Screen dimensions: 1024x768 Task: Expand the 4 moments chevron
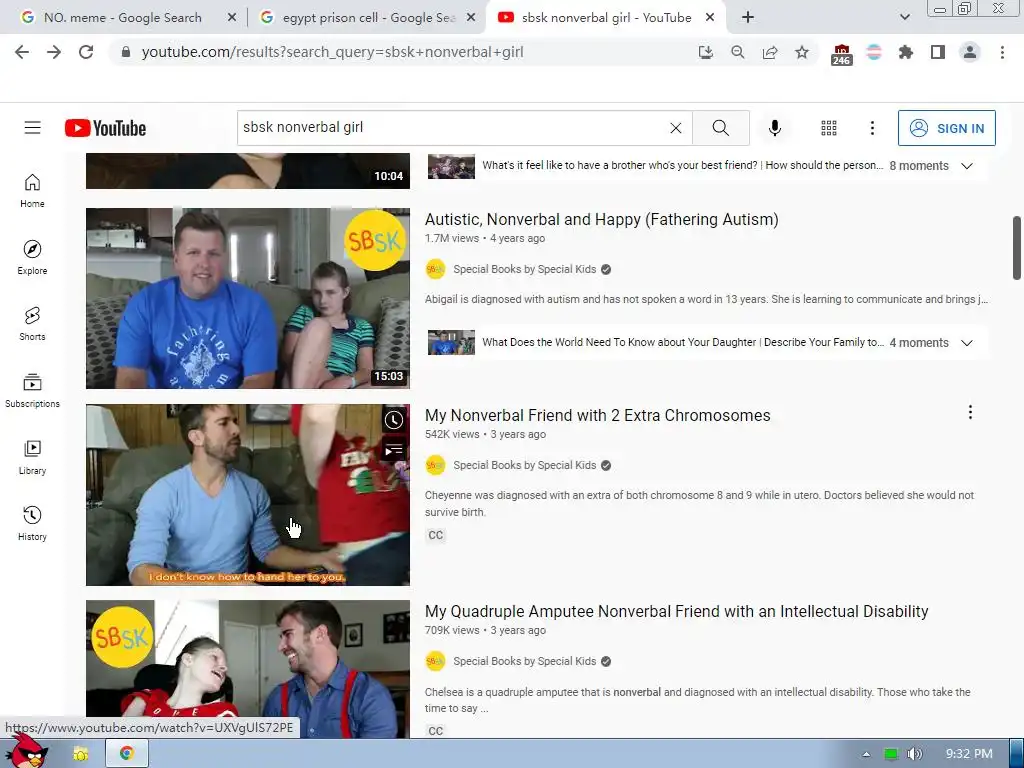[967, 343]
